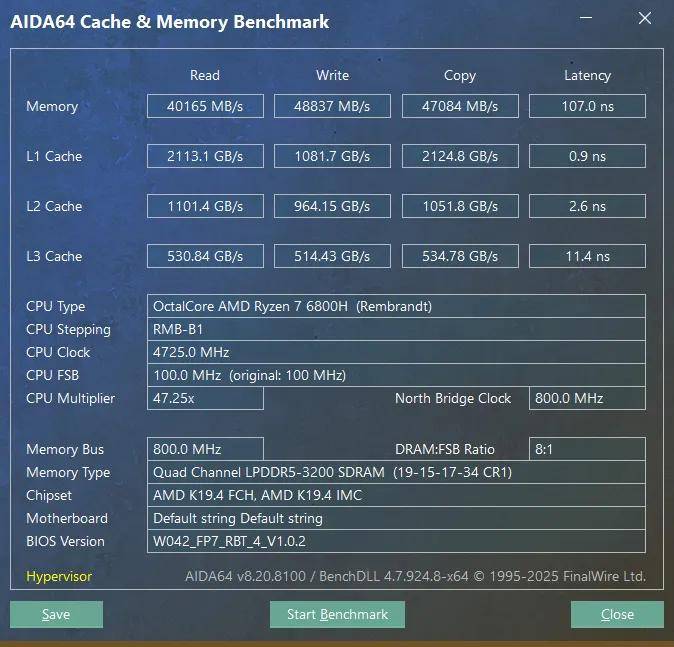Click the North Bridge Clock label

tap(453, 399)
